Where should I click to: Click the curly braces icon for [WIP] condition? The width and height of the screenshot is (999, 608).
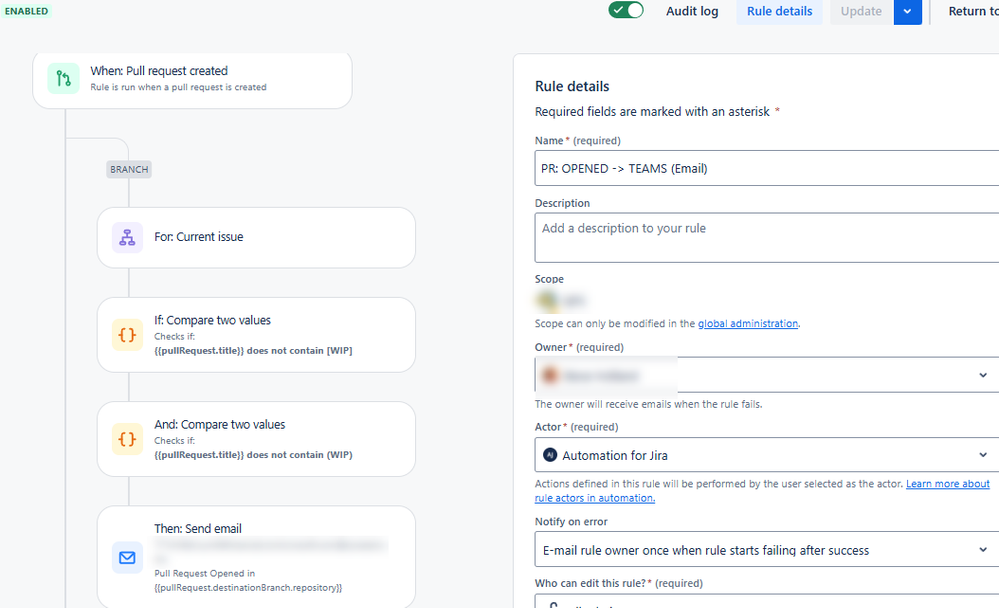(127, 335)
